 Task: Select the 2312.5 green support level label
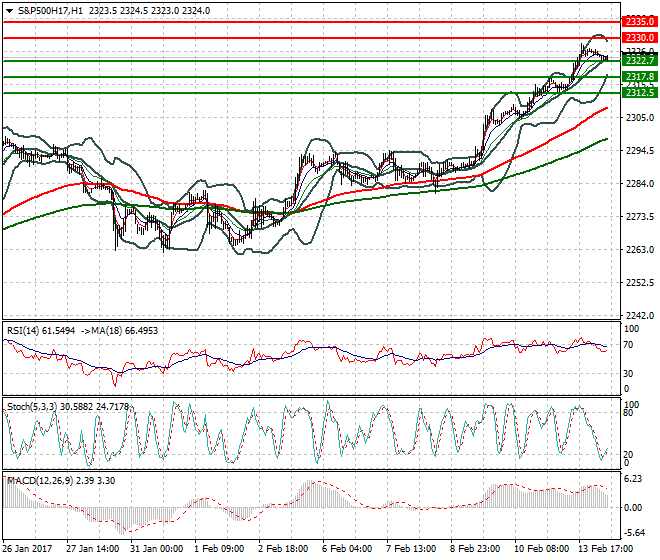[639, 93]
